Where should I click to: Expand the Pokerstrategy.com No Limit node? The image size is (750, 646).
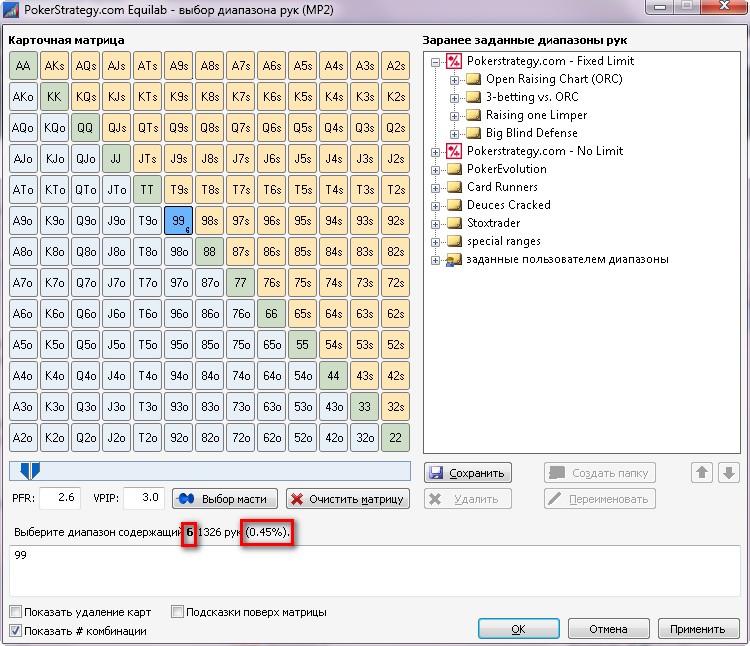point(435,152)
